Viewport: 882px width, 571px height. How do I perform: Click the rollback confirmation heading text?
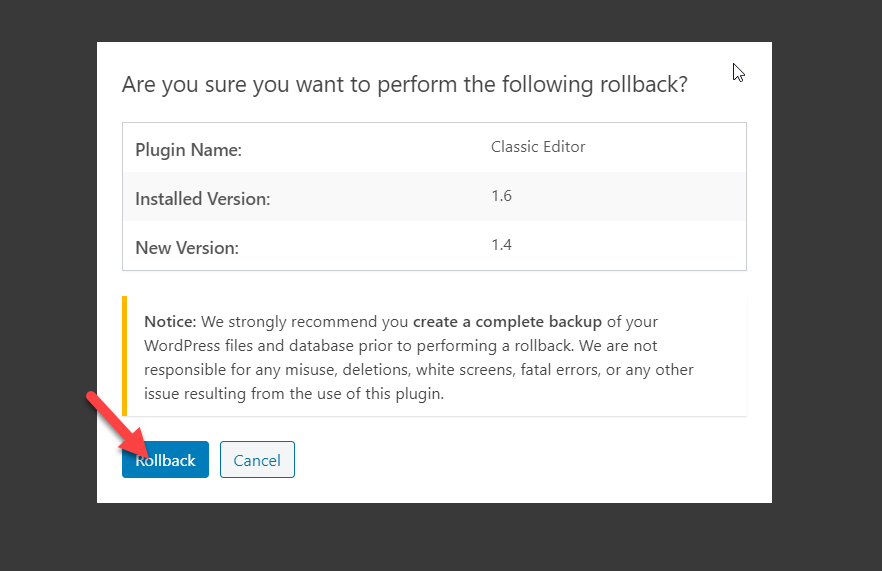coord(405,84)
